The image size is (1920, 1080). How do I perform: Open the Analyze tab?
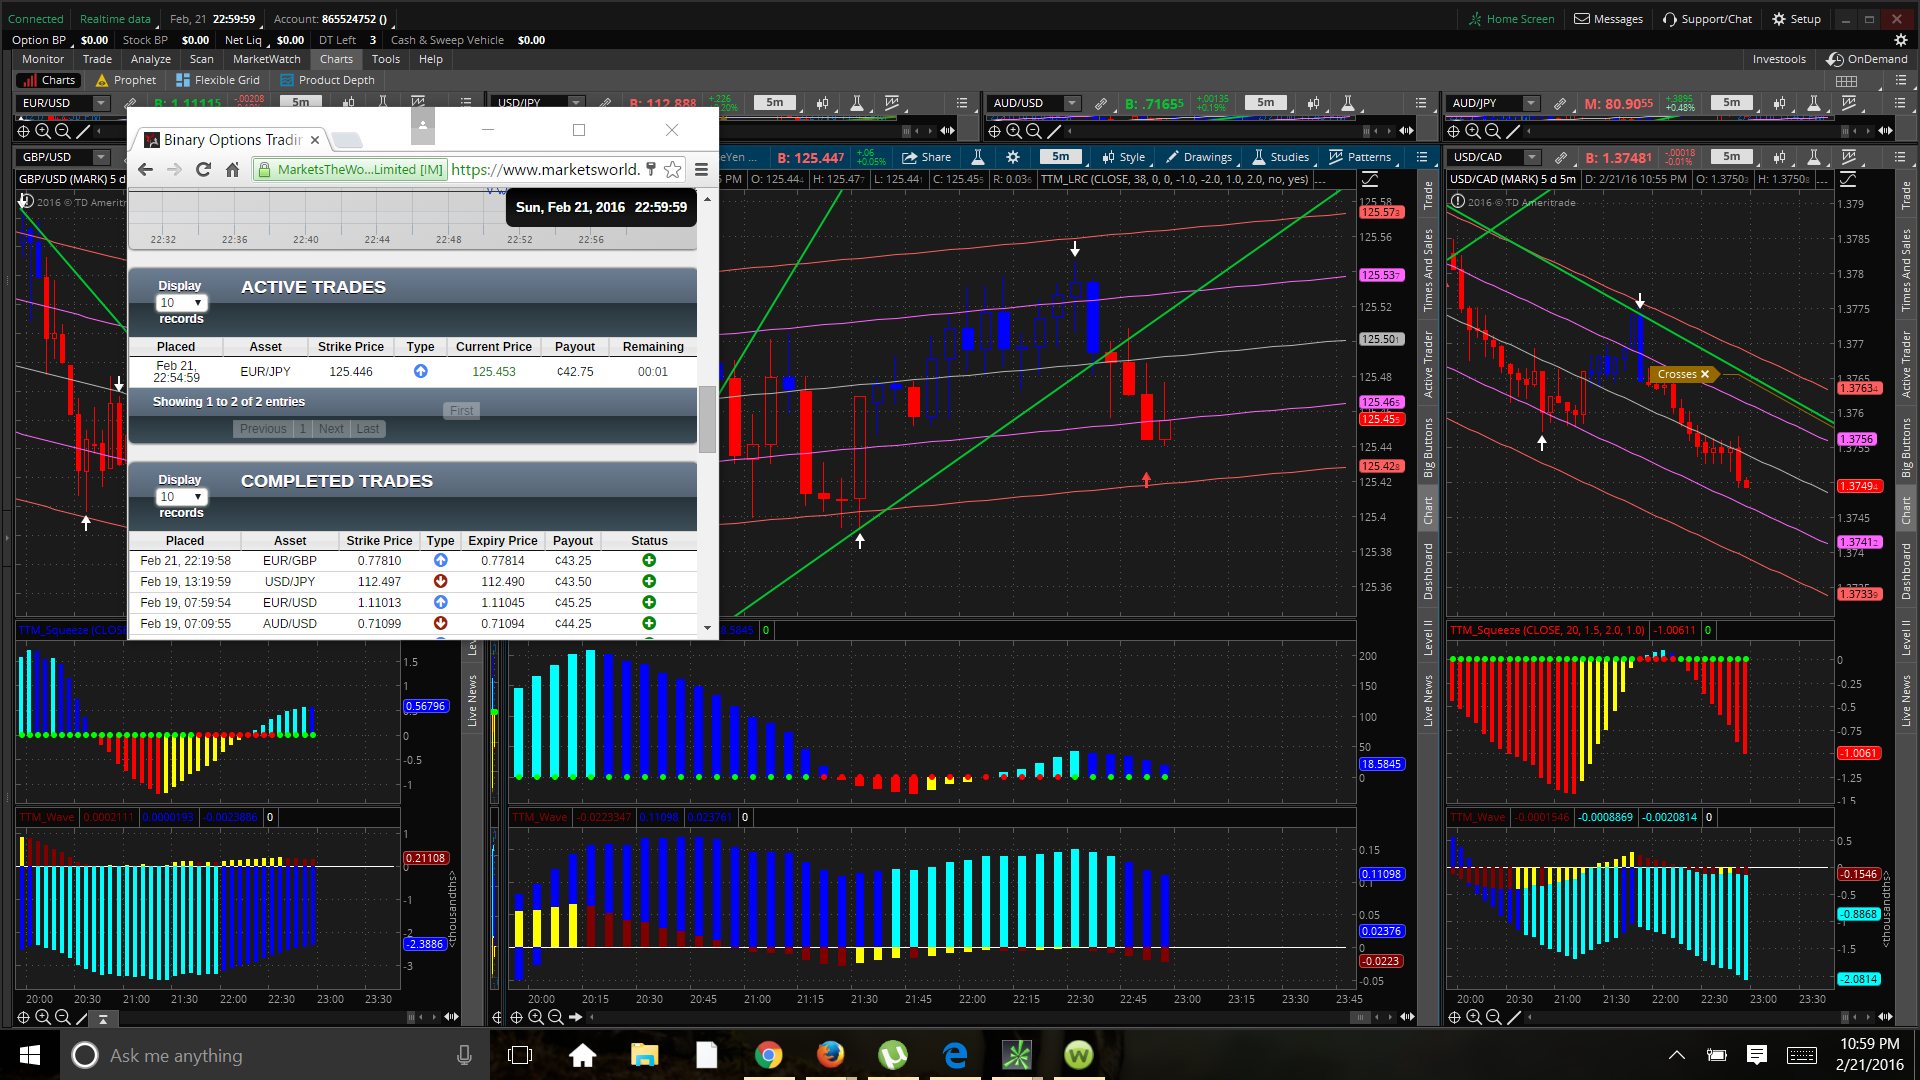tap(151, 60)
